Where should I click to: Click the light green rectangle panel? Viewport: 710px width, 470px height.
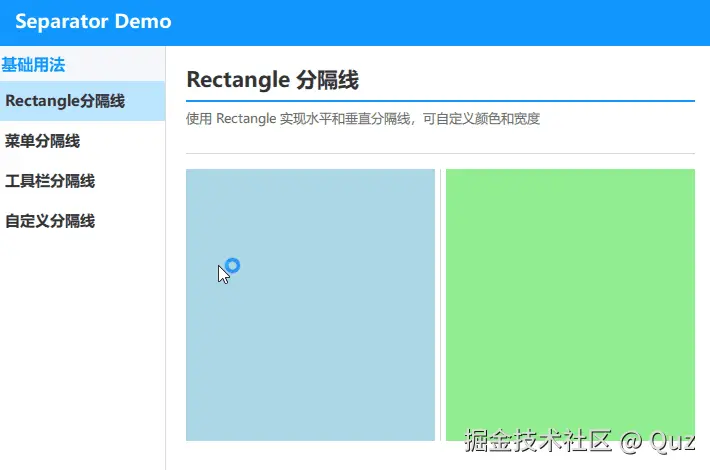coord(570,305)
